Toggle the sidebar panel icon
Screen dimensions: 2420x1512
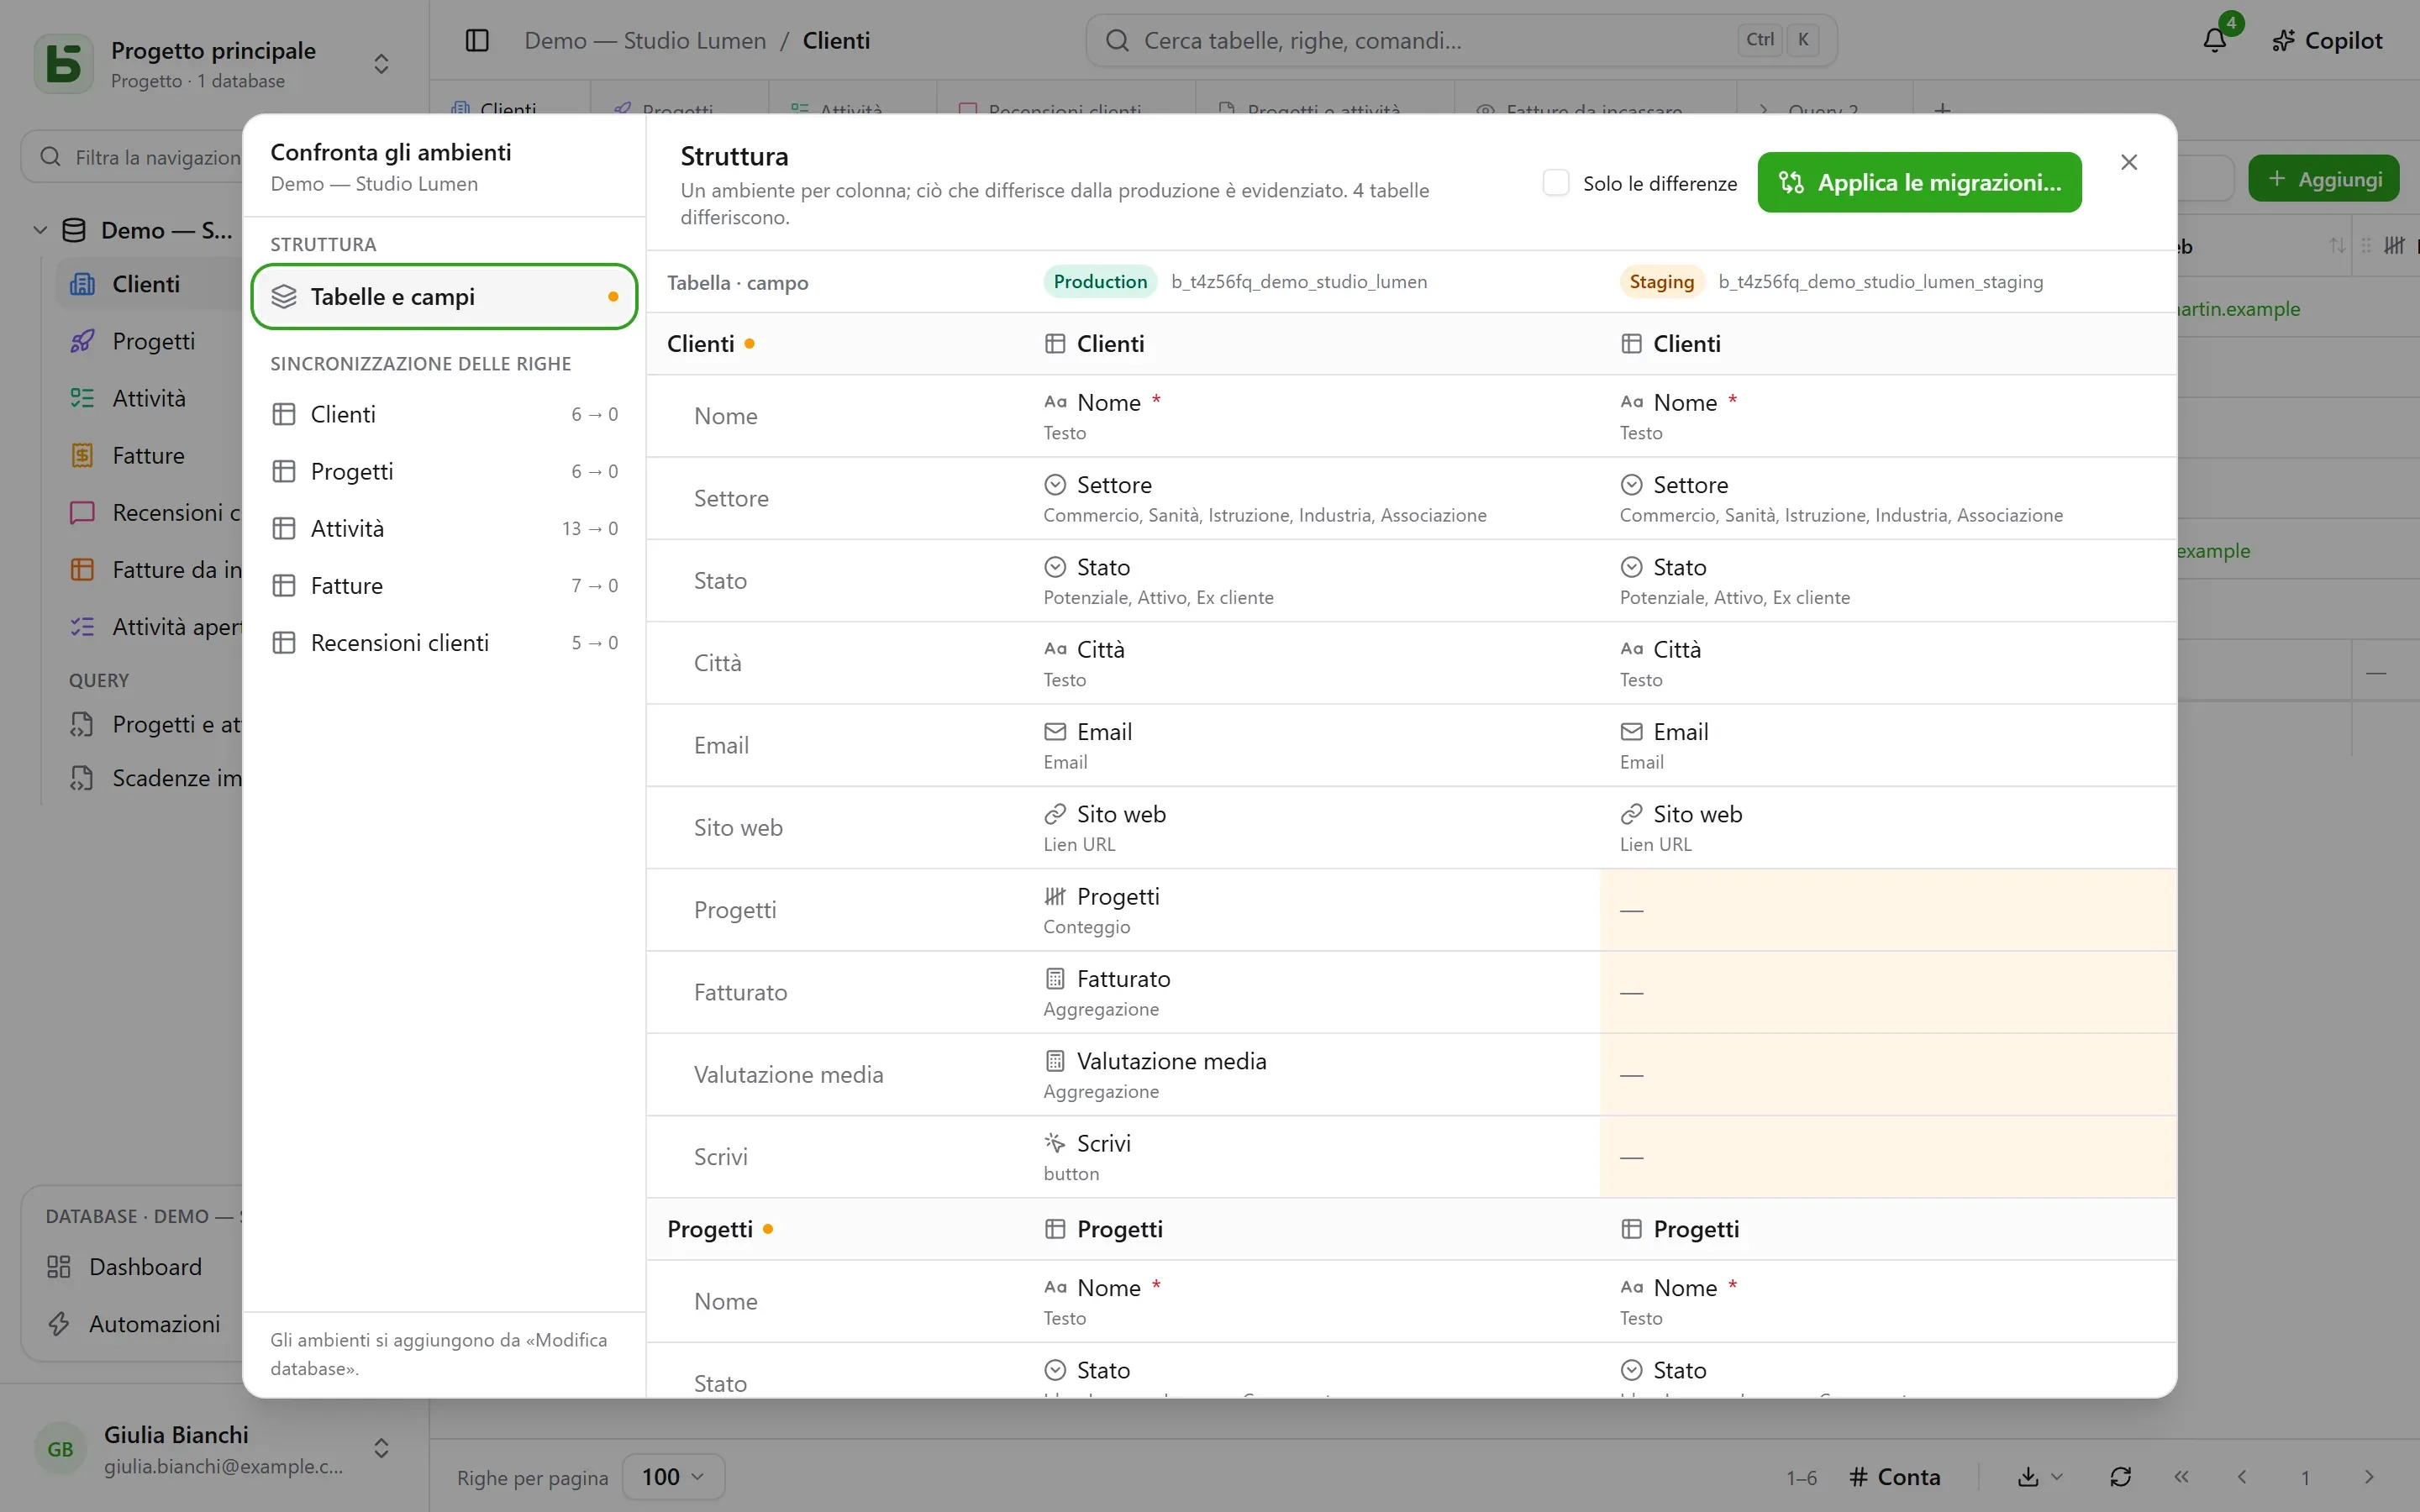(x=477, y=40)
